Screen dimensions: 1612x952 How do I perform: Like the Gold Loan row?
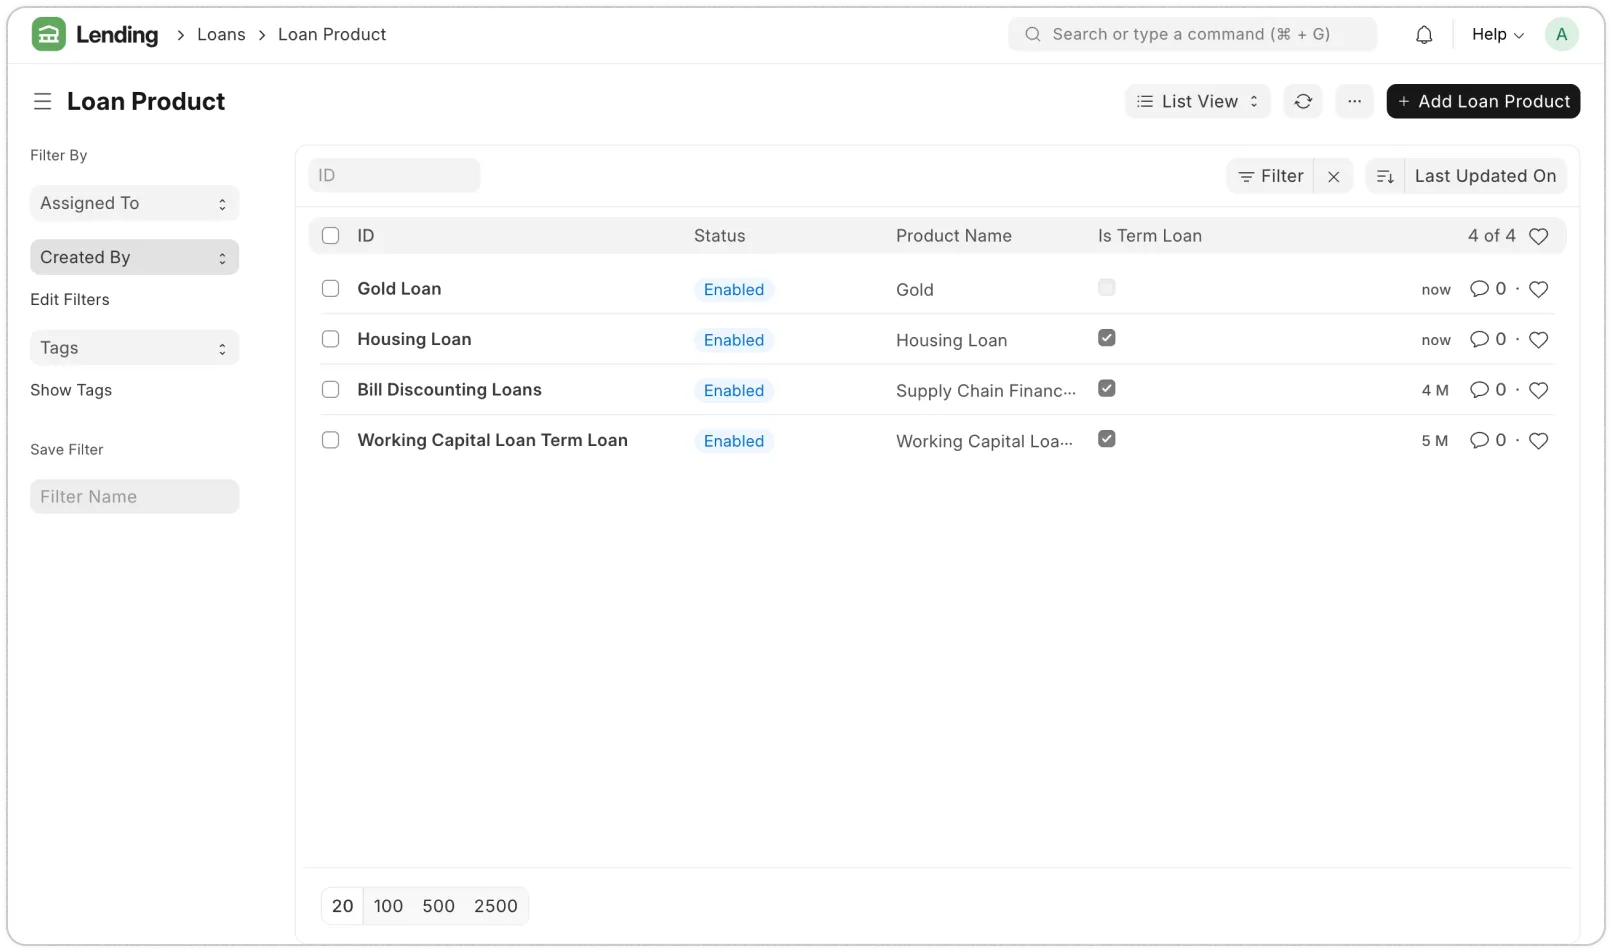point(1539,289)
